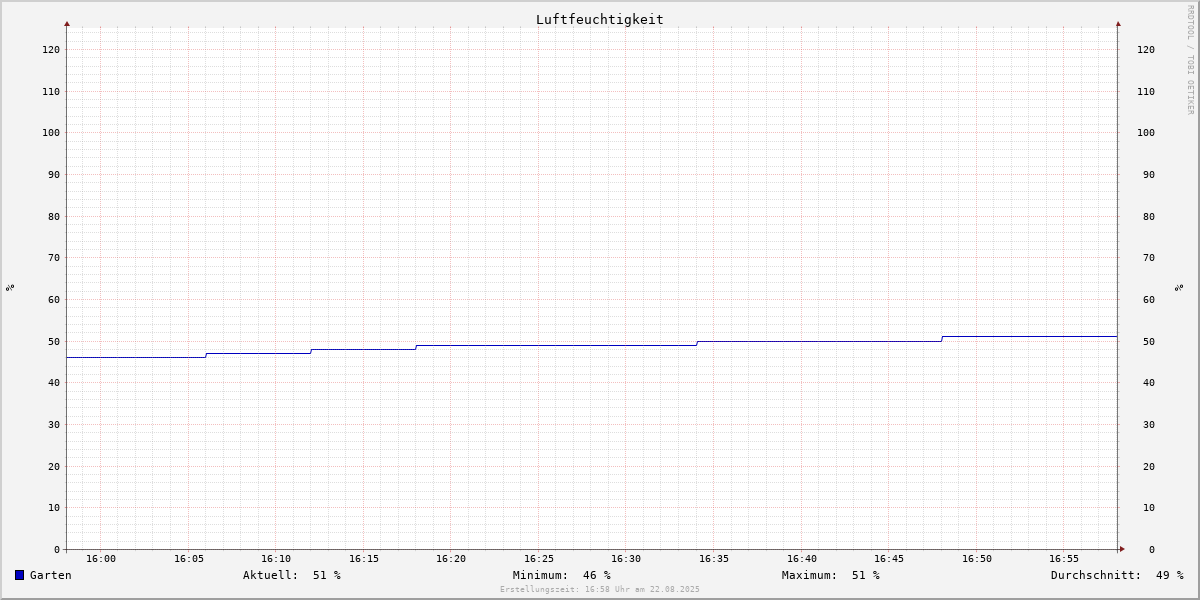
Task: Click the left axis 120 label
Action: pyautogui.click(x=51, y=49)
